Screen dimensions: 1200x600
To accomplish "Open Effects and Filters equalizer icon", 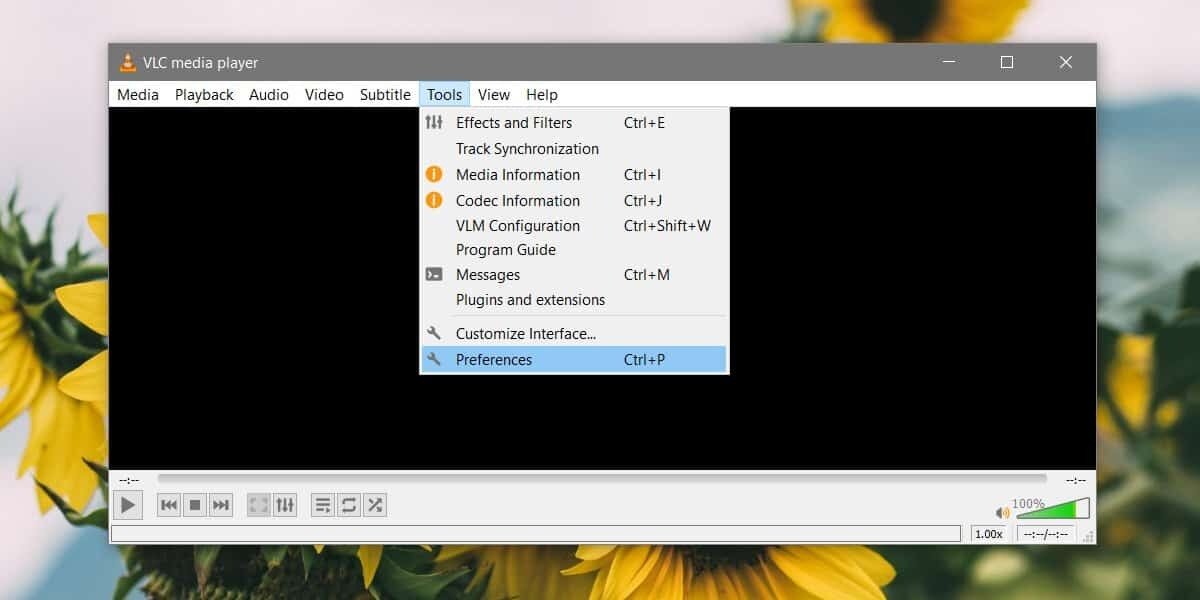I will (x=434, y=122).
